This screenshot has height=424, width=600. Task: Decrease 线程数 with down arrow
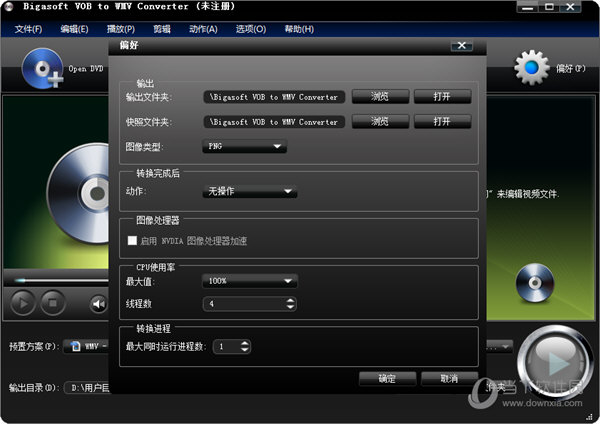click(x=290, y=307)
